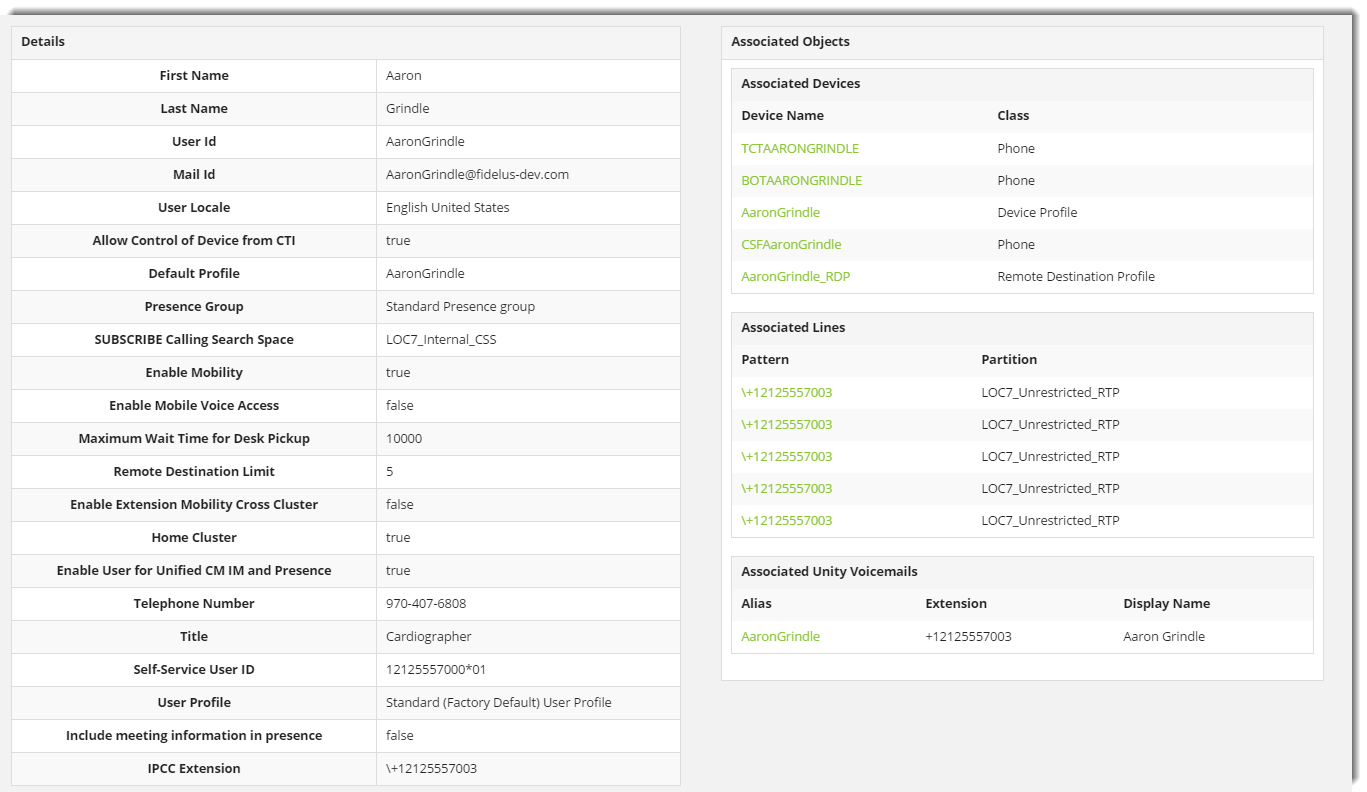The height and width of the screenshot is (792, 1367).
Task: Click the 'Extension' column header in voicemails
Action: tap(956, 603)
